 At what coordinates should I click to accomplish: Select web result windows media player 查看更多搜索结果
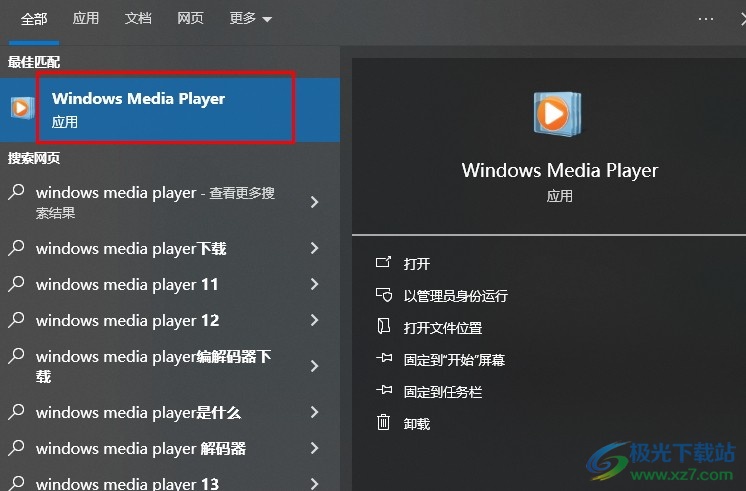169,202
